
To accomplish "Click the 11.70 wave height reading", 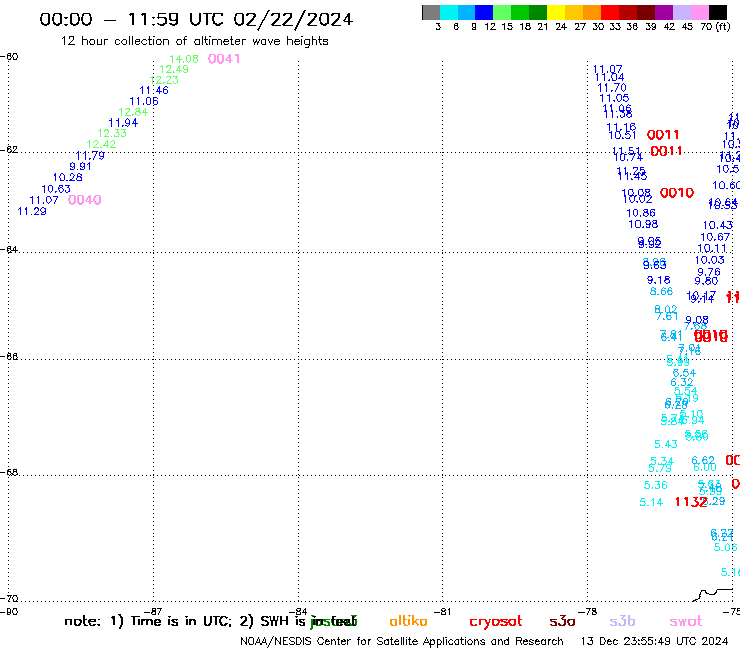I will 612,88.
